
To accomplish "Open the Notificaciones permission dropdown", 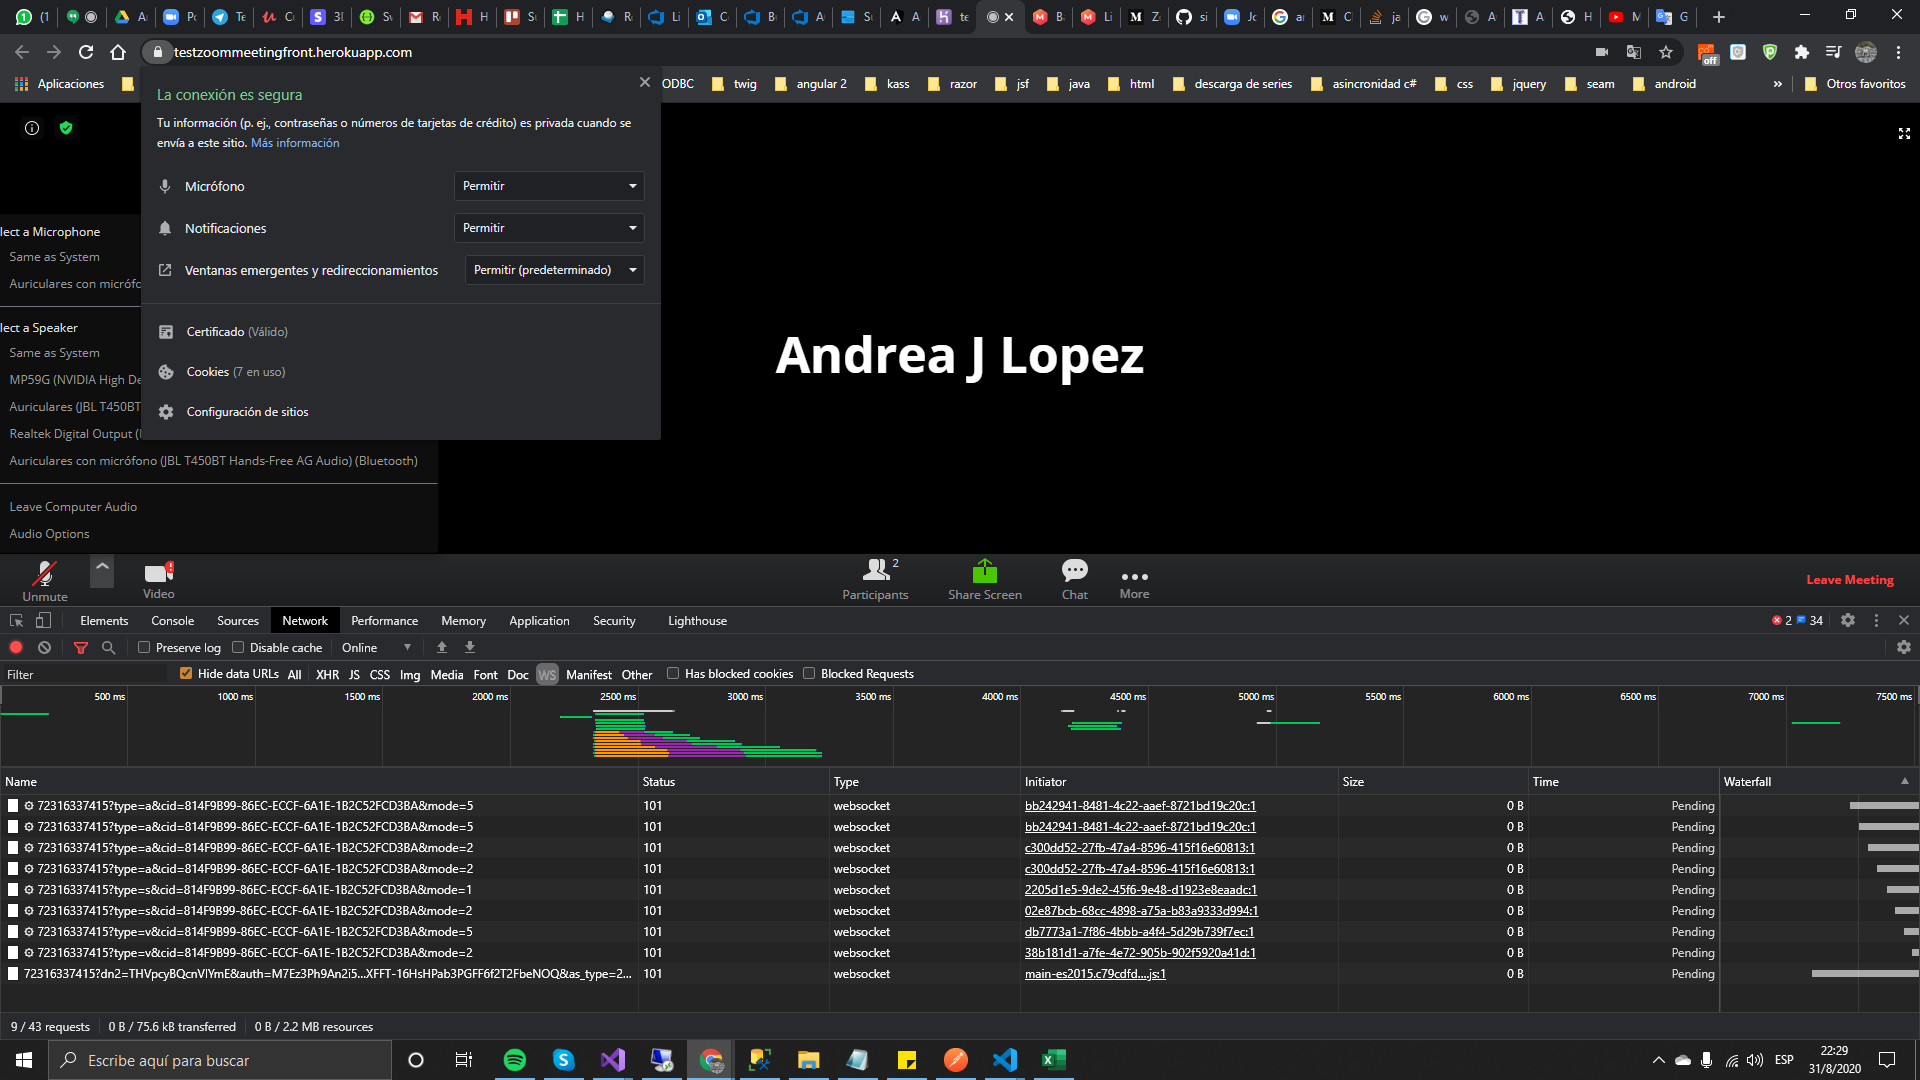I will tap(549, 228).
